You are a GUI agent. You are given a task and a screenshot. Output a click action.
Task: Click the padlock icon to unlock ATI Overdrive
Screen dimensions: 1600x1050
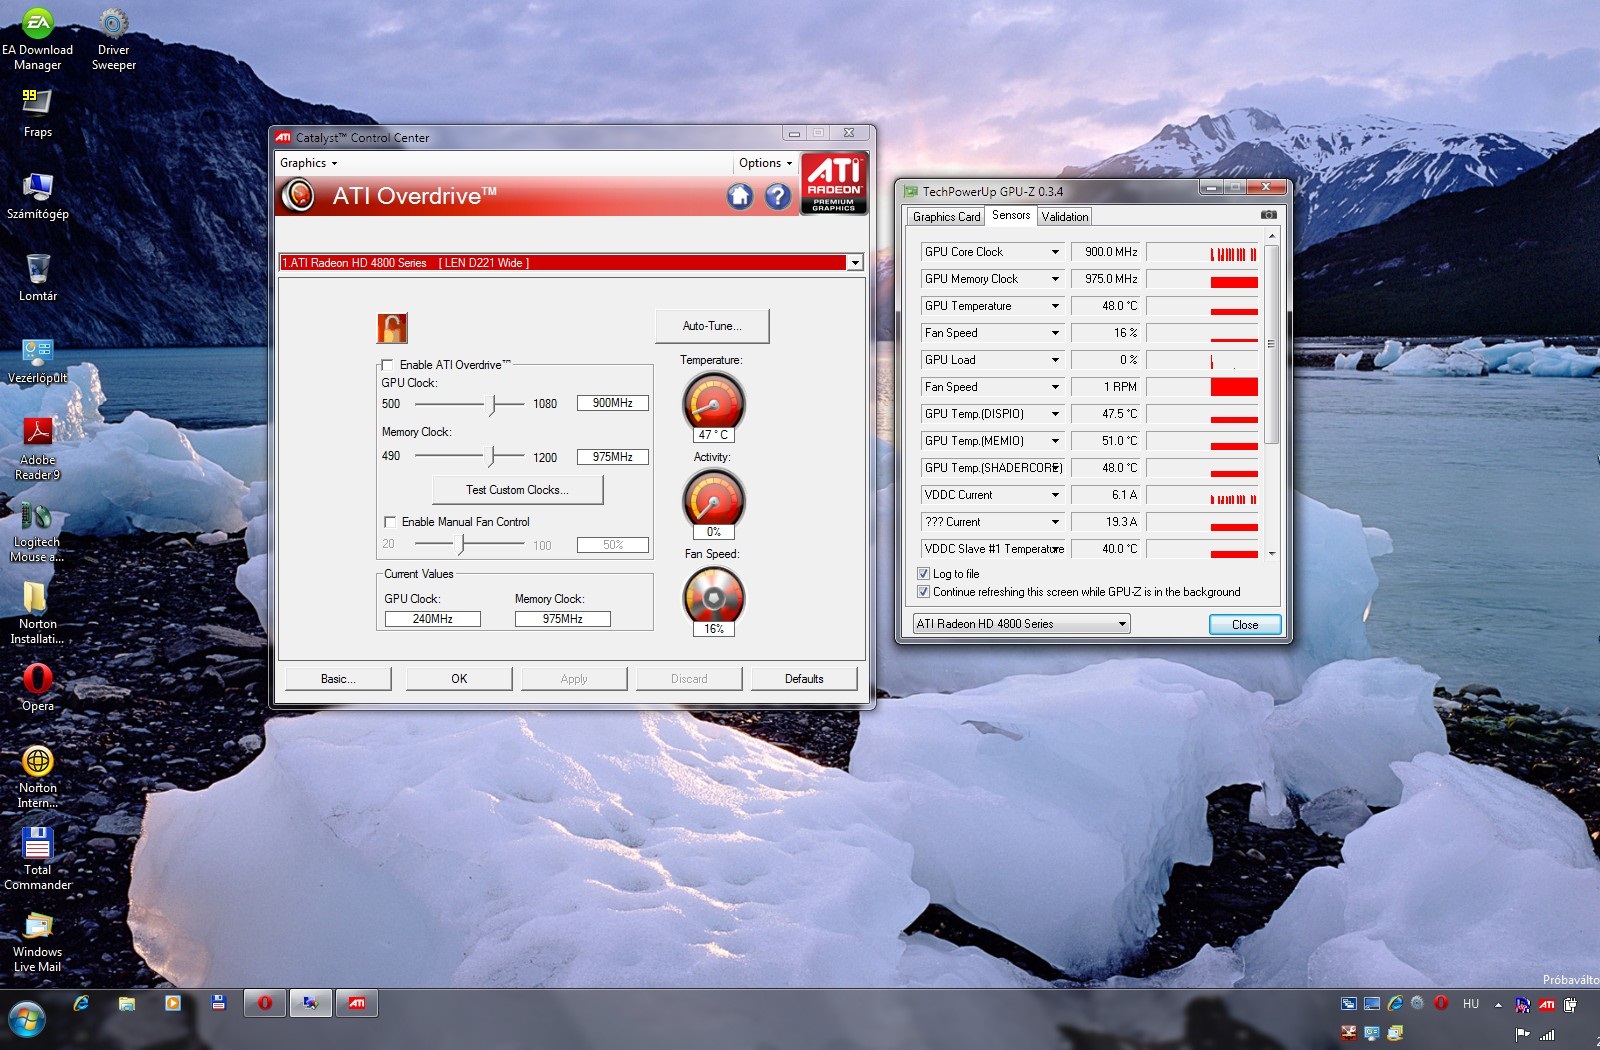[392, 328]
